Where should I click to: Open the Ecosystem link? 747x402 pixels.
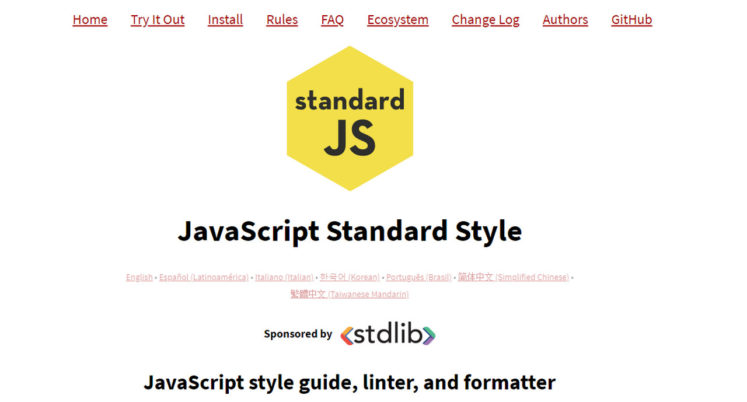pos(397,20)
